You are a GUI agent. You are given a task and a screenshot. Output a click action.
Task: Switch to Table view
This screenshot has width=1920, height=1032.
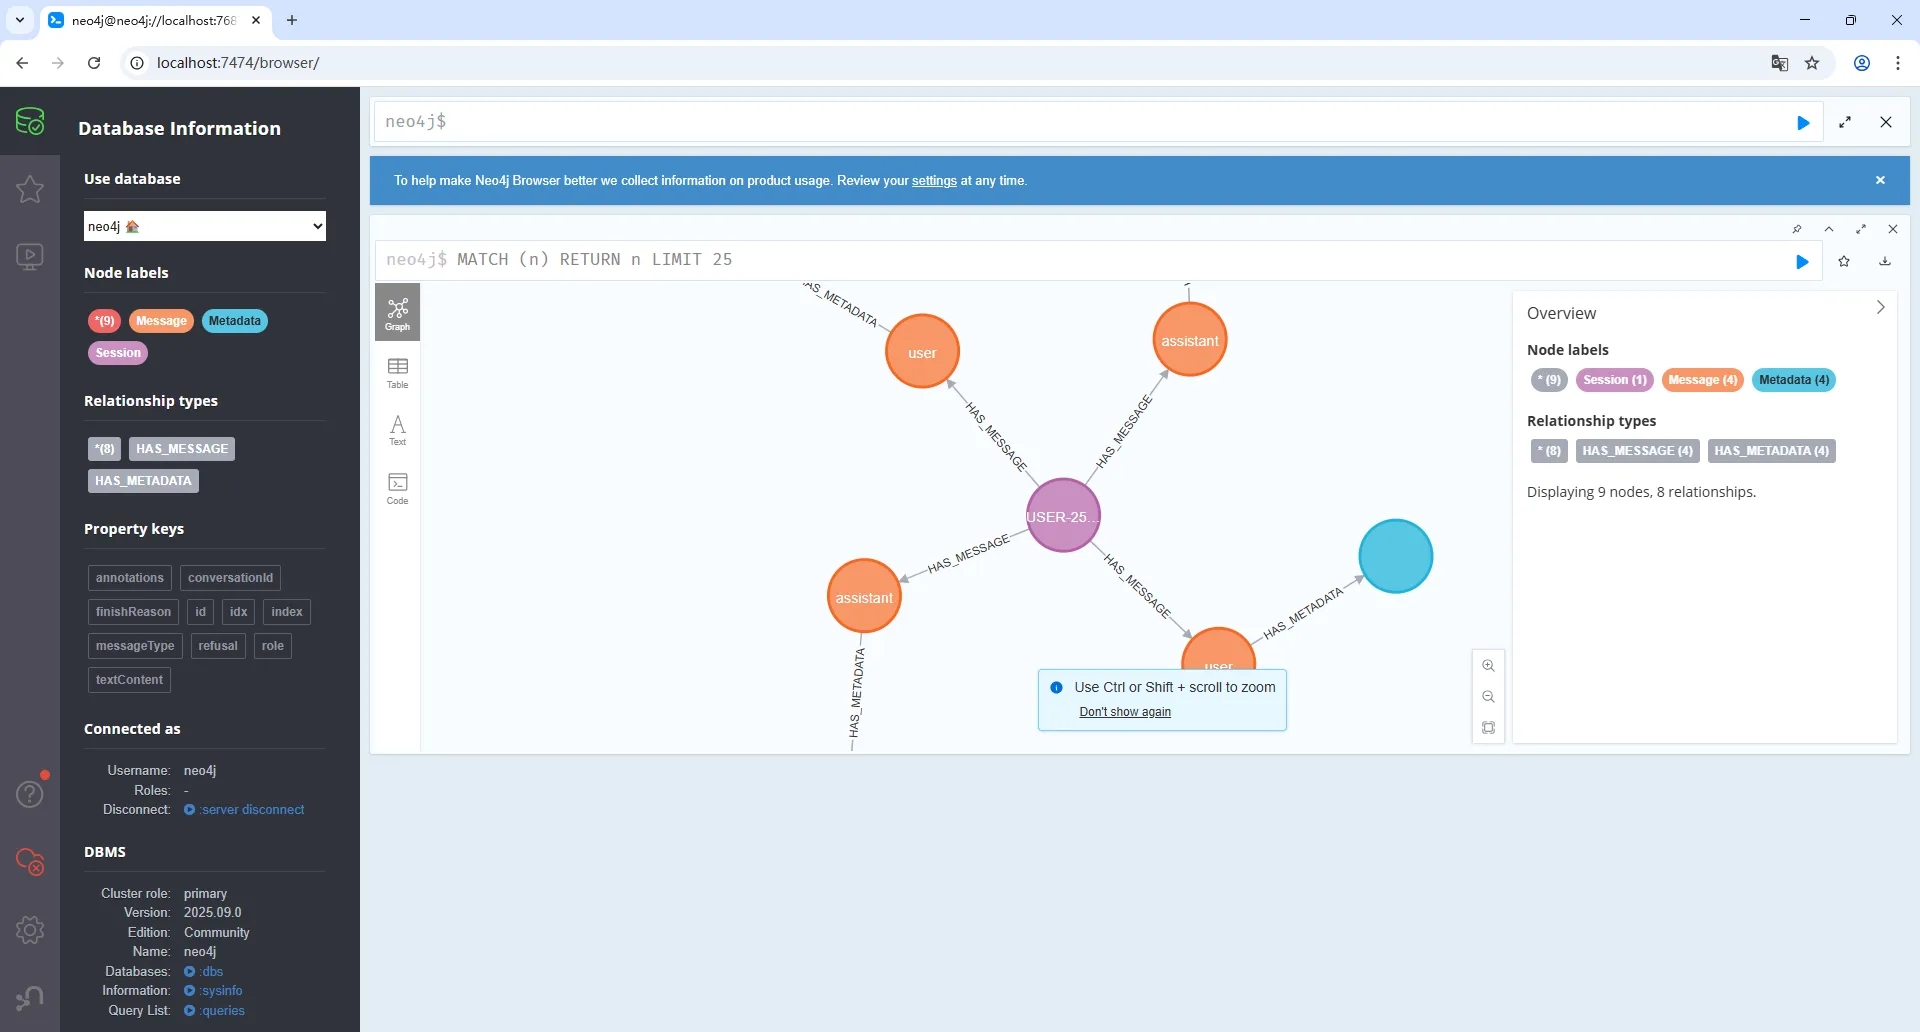coord(397,372)
